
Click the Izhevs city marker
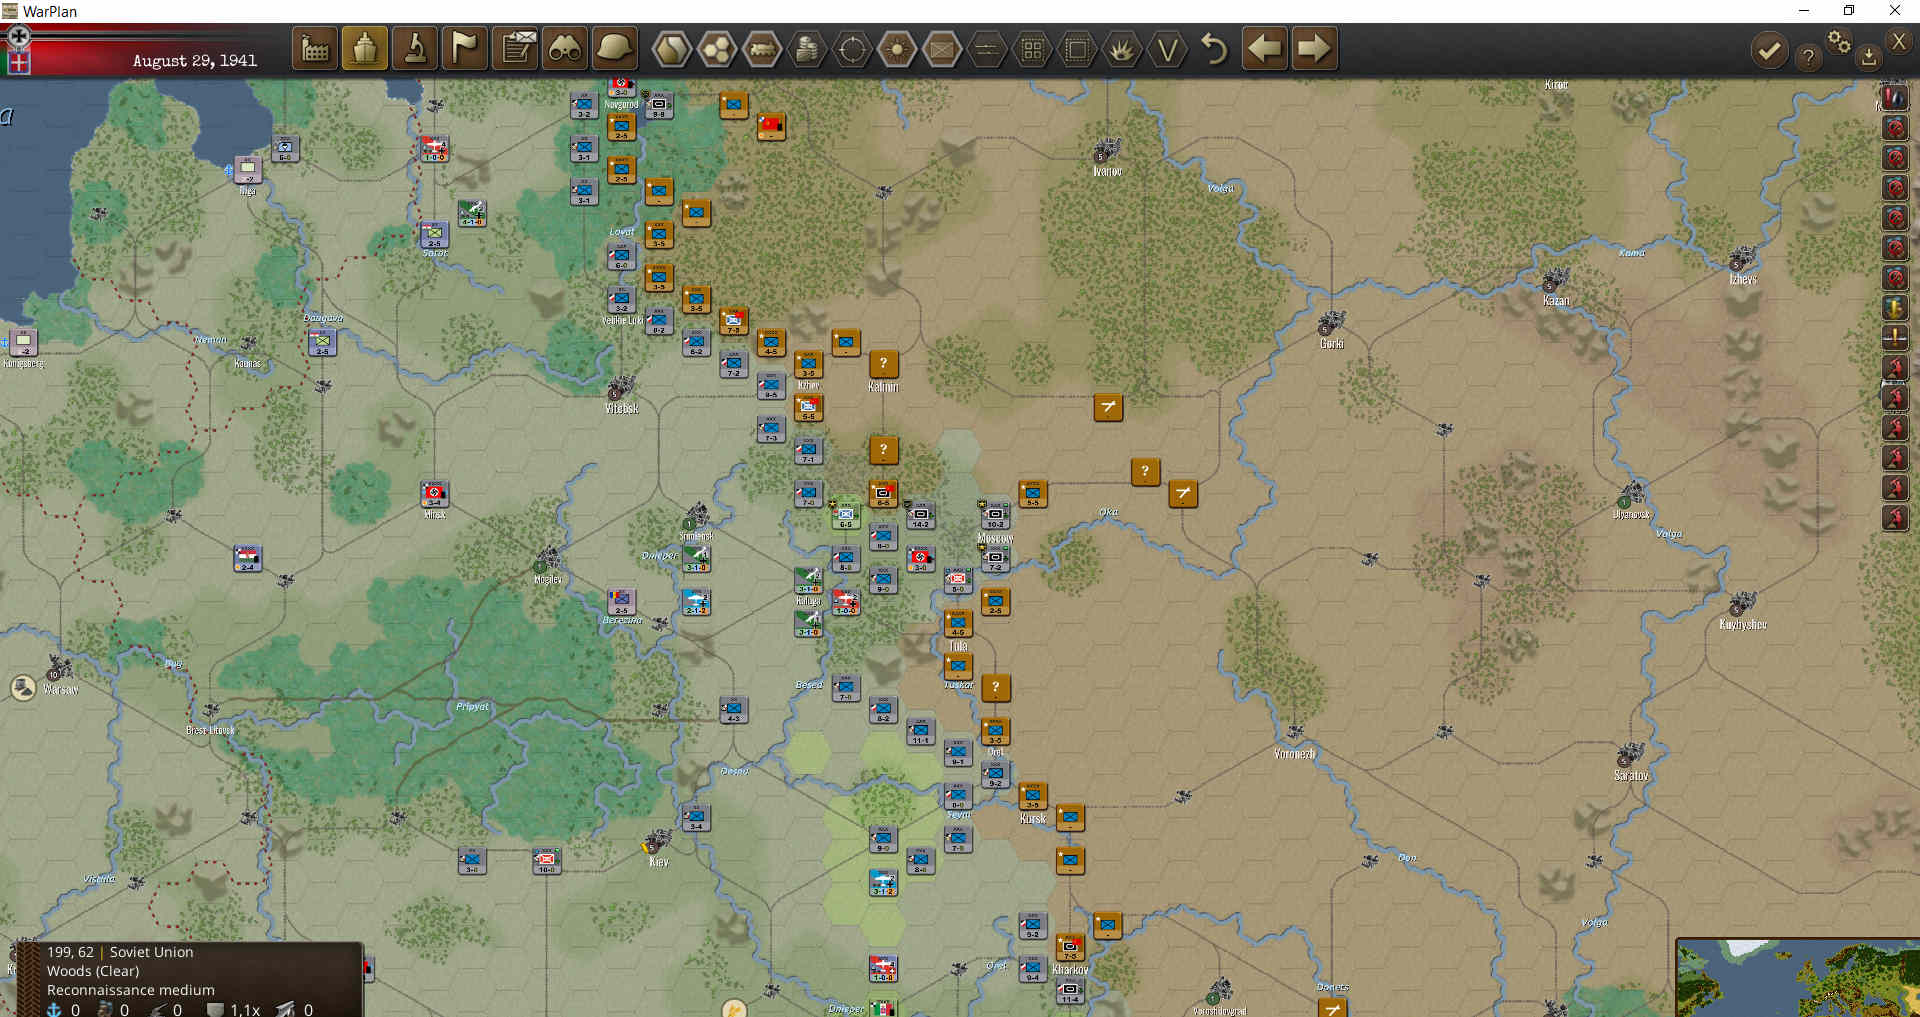coord(1742,260)
